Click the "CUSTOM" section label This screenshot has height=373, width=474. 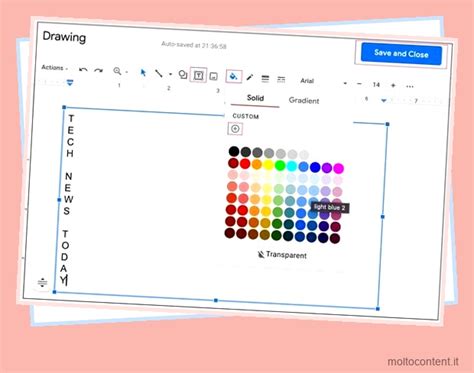(246, 116)
